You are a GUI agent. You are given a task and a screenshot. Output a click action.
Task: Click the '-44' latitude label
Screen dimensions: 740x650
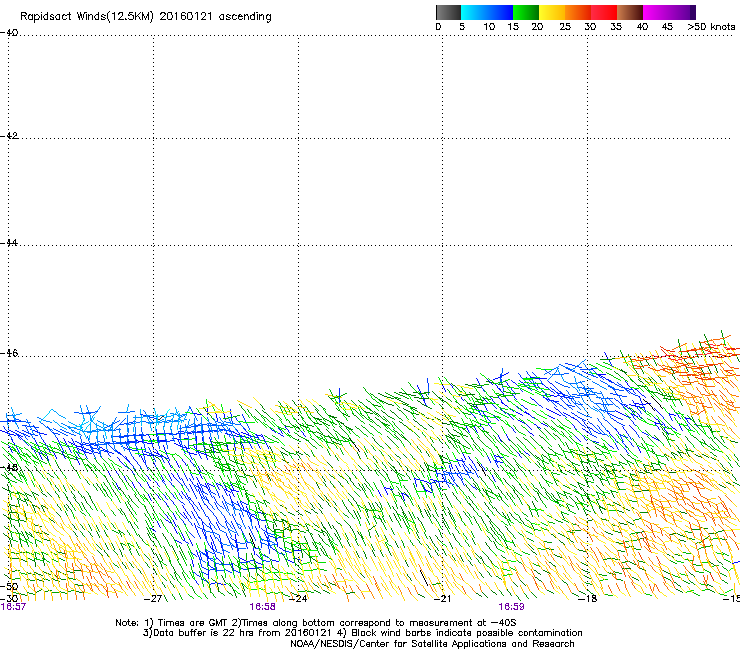9,243
